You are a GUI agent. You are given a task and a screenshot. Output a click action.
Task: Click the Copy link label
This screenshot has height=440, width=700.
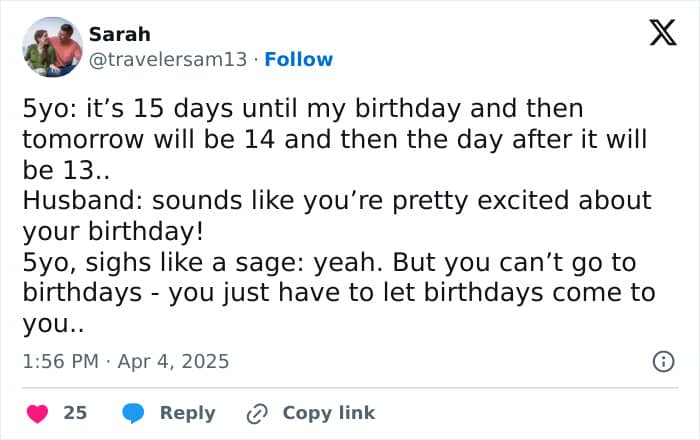(329, 413)
